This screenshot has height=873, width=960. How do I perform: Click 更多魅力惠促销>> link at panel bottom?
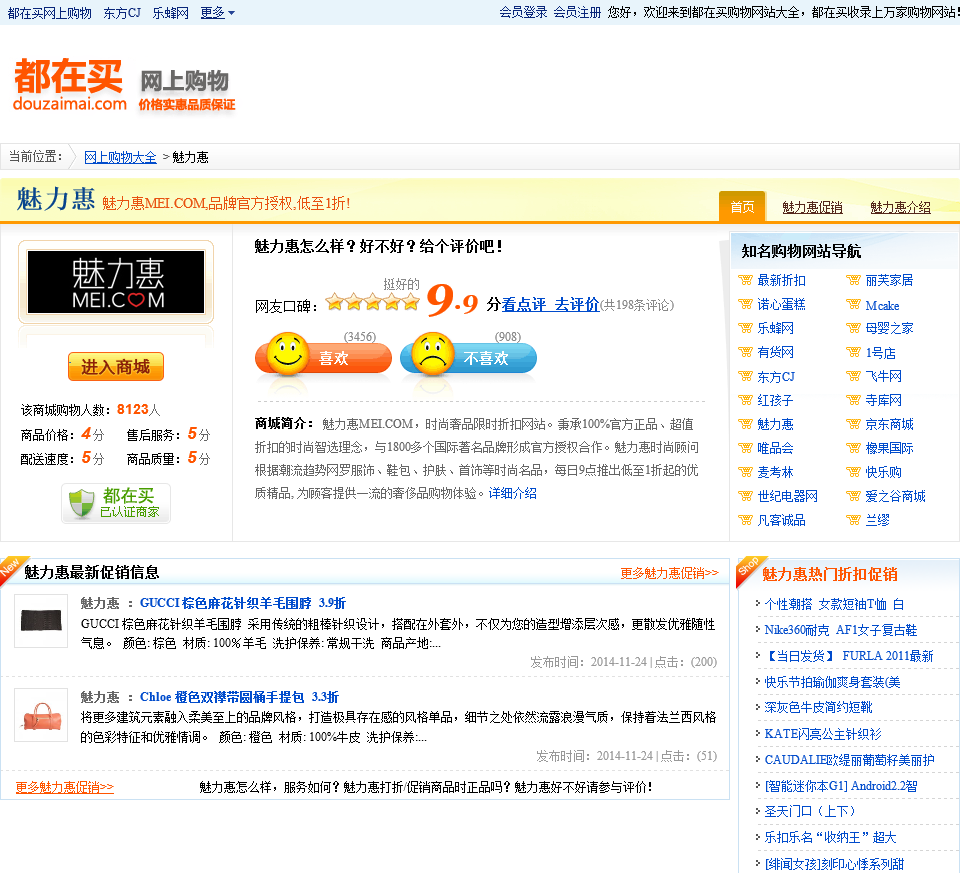[x=64, y=787]
